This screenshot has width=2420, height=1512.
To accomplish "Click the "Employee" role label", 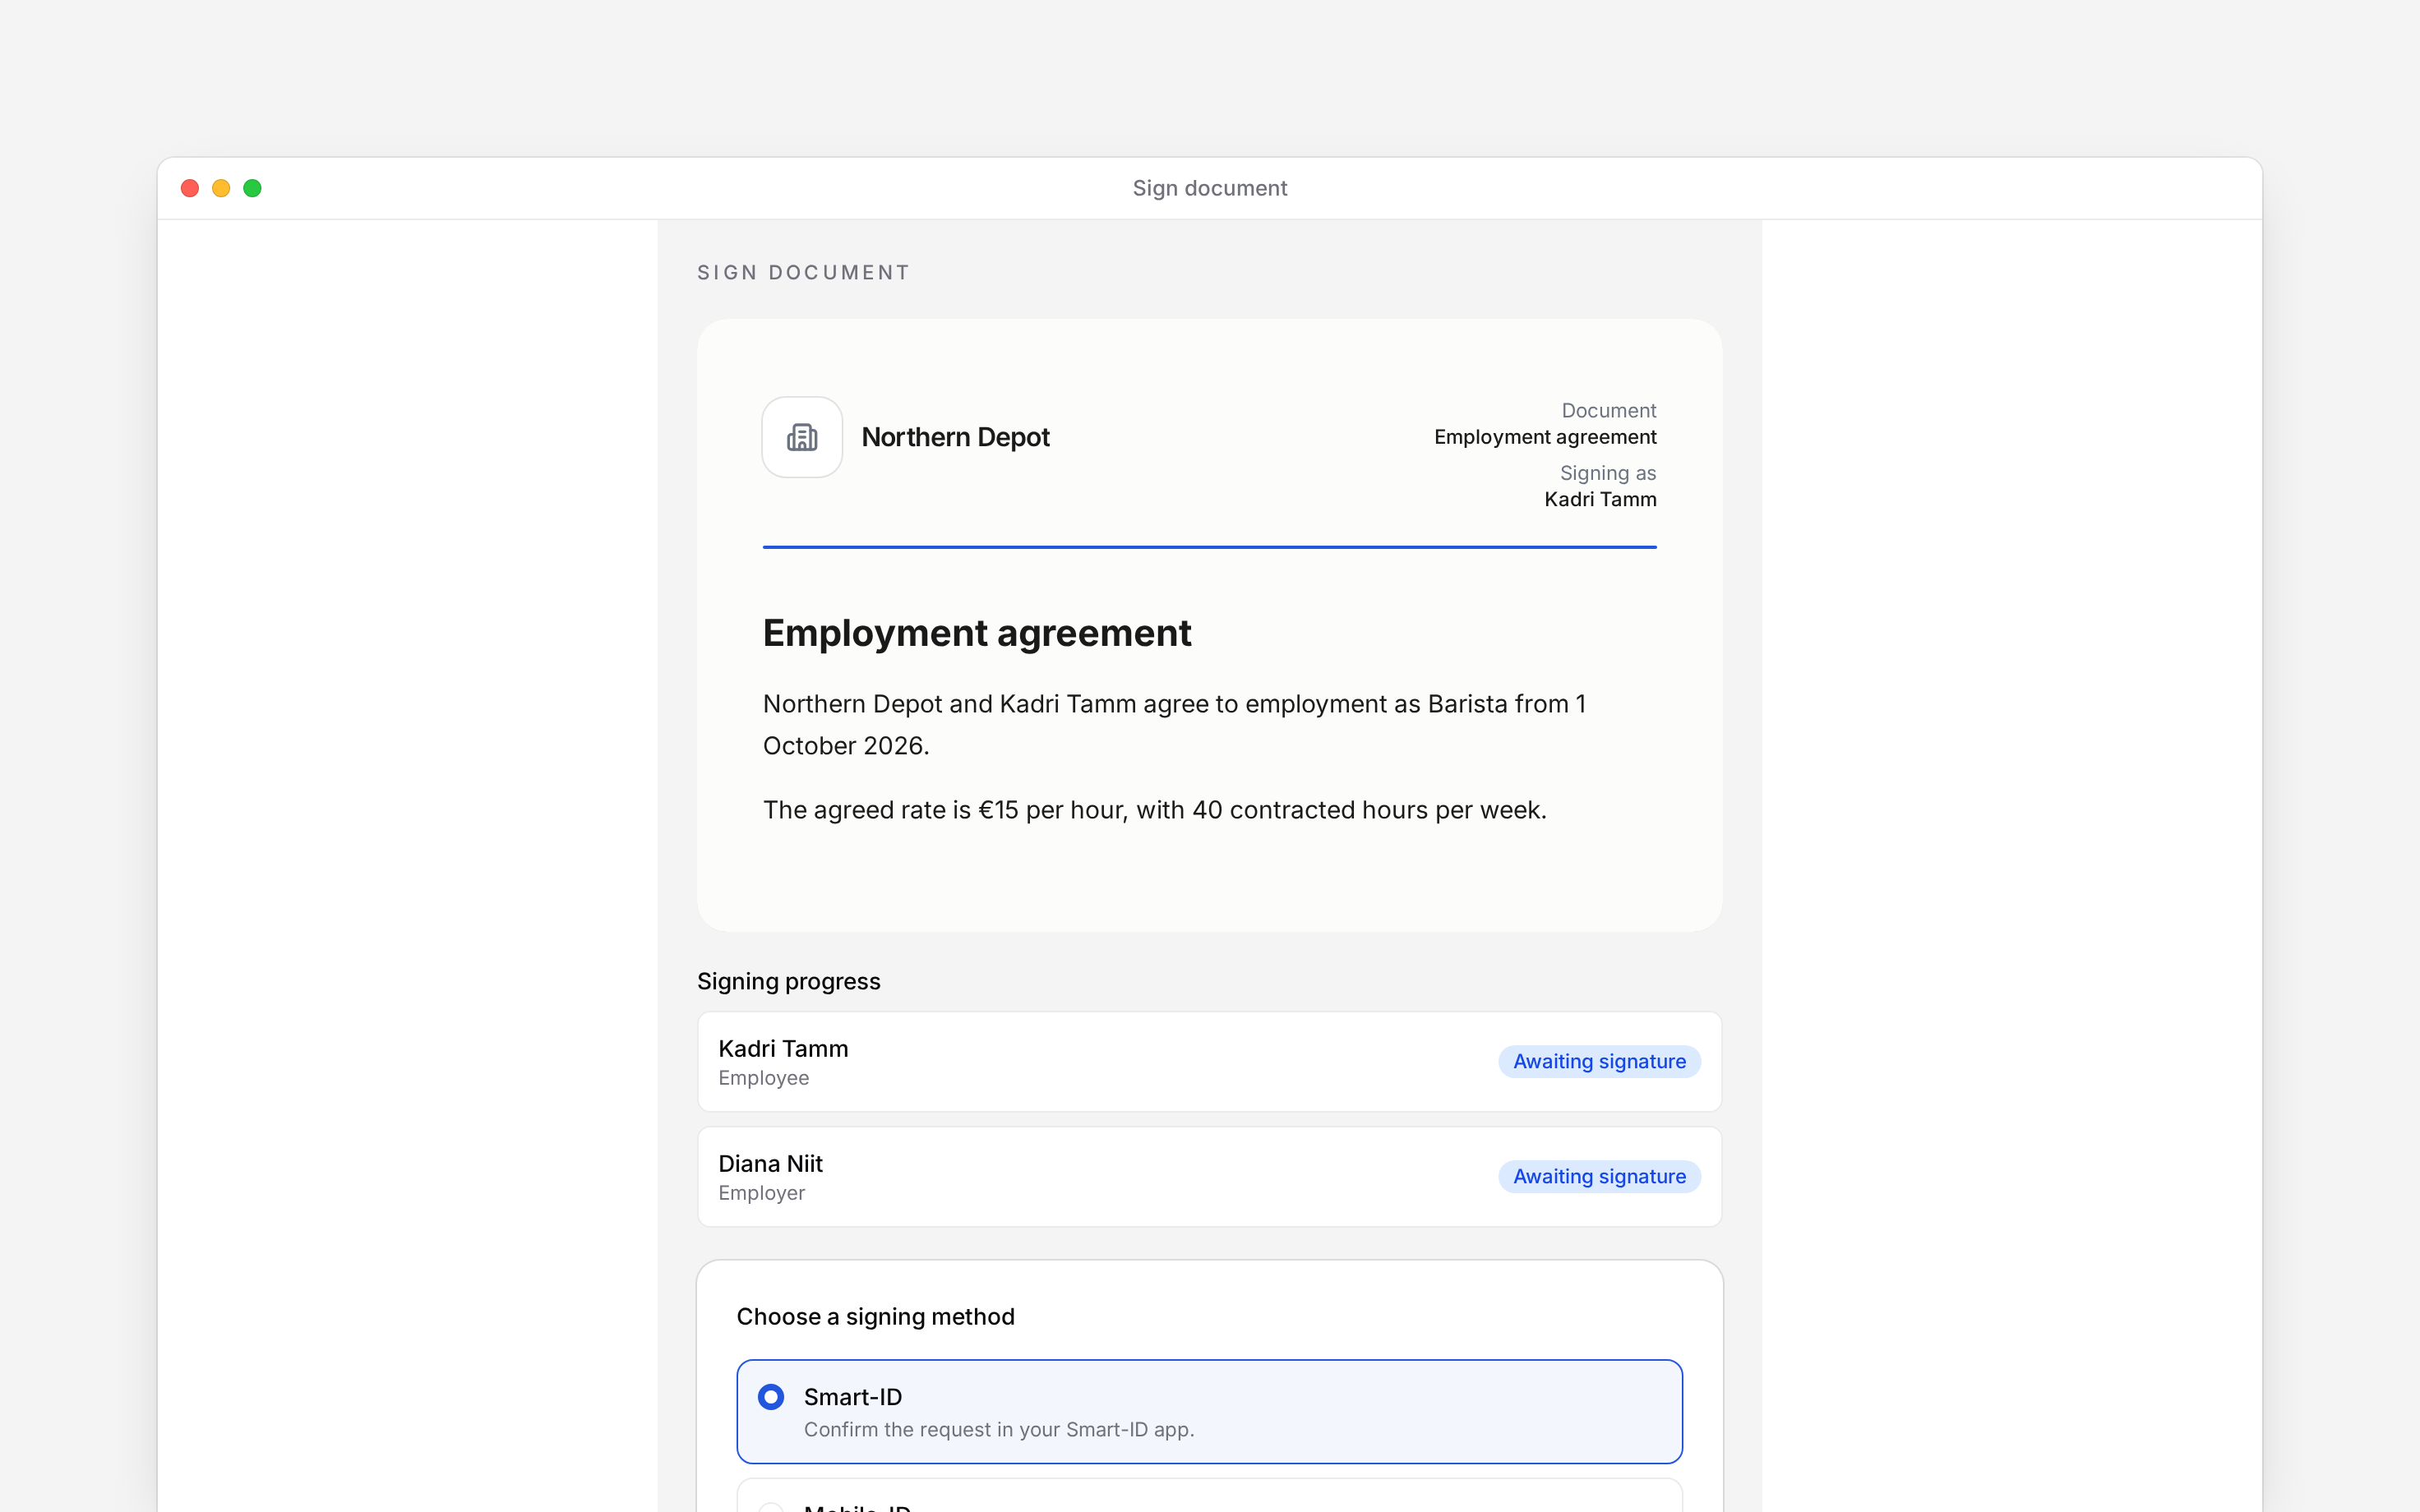I will tap(763, 1078).
